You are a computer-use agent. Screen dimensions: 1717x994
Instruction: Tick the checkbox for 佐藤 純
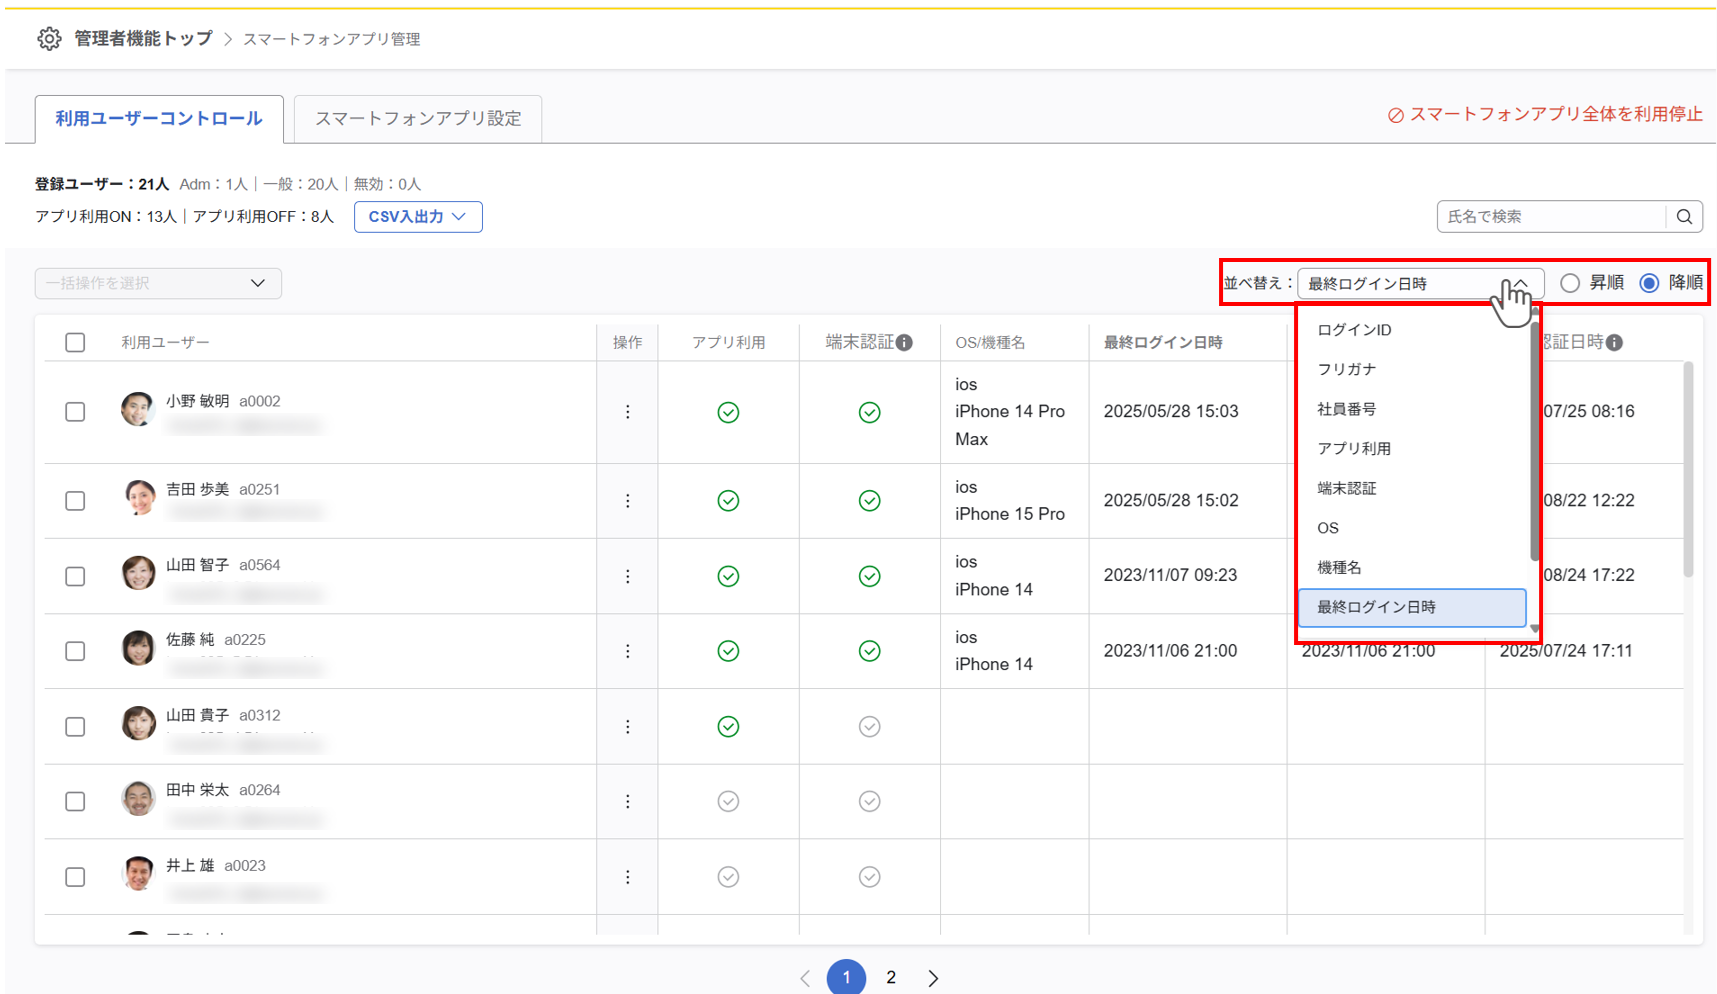[x=75, y=651]
